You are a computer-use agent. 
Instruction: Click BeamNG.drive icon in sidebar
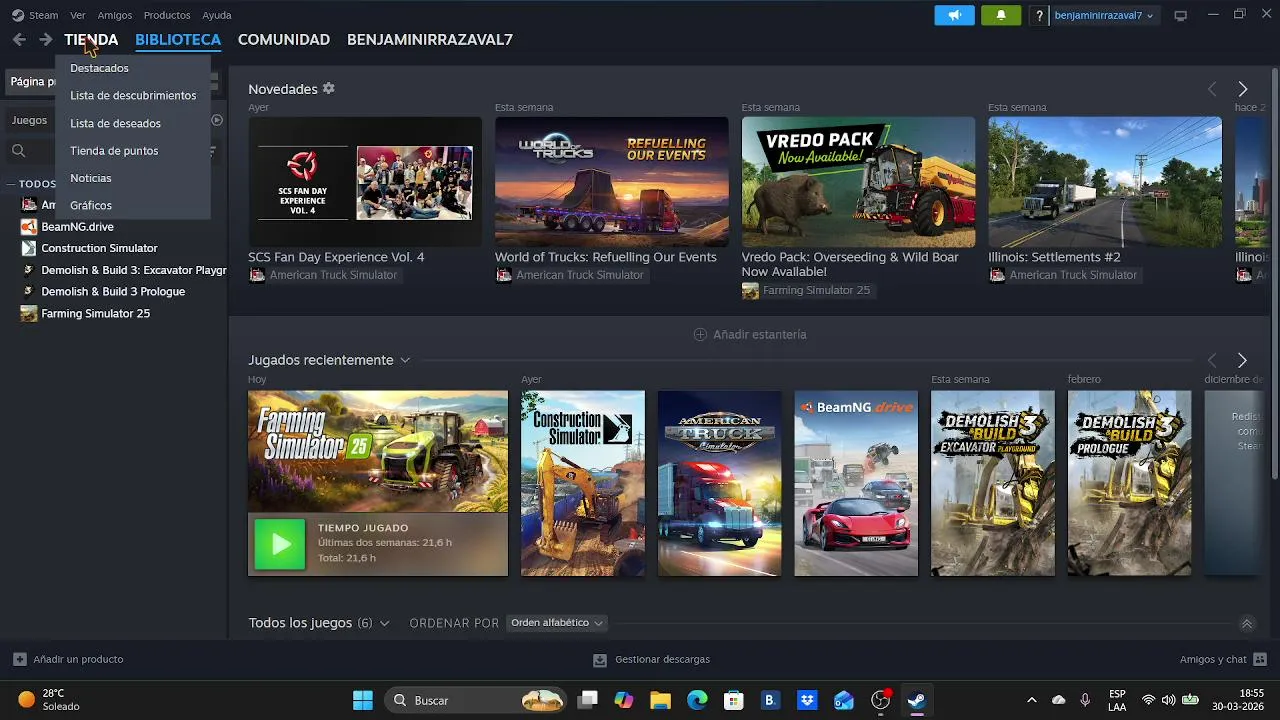29,226
